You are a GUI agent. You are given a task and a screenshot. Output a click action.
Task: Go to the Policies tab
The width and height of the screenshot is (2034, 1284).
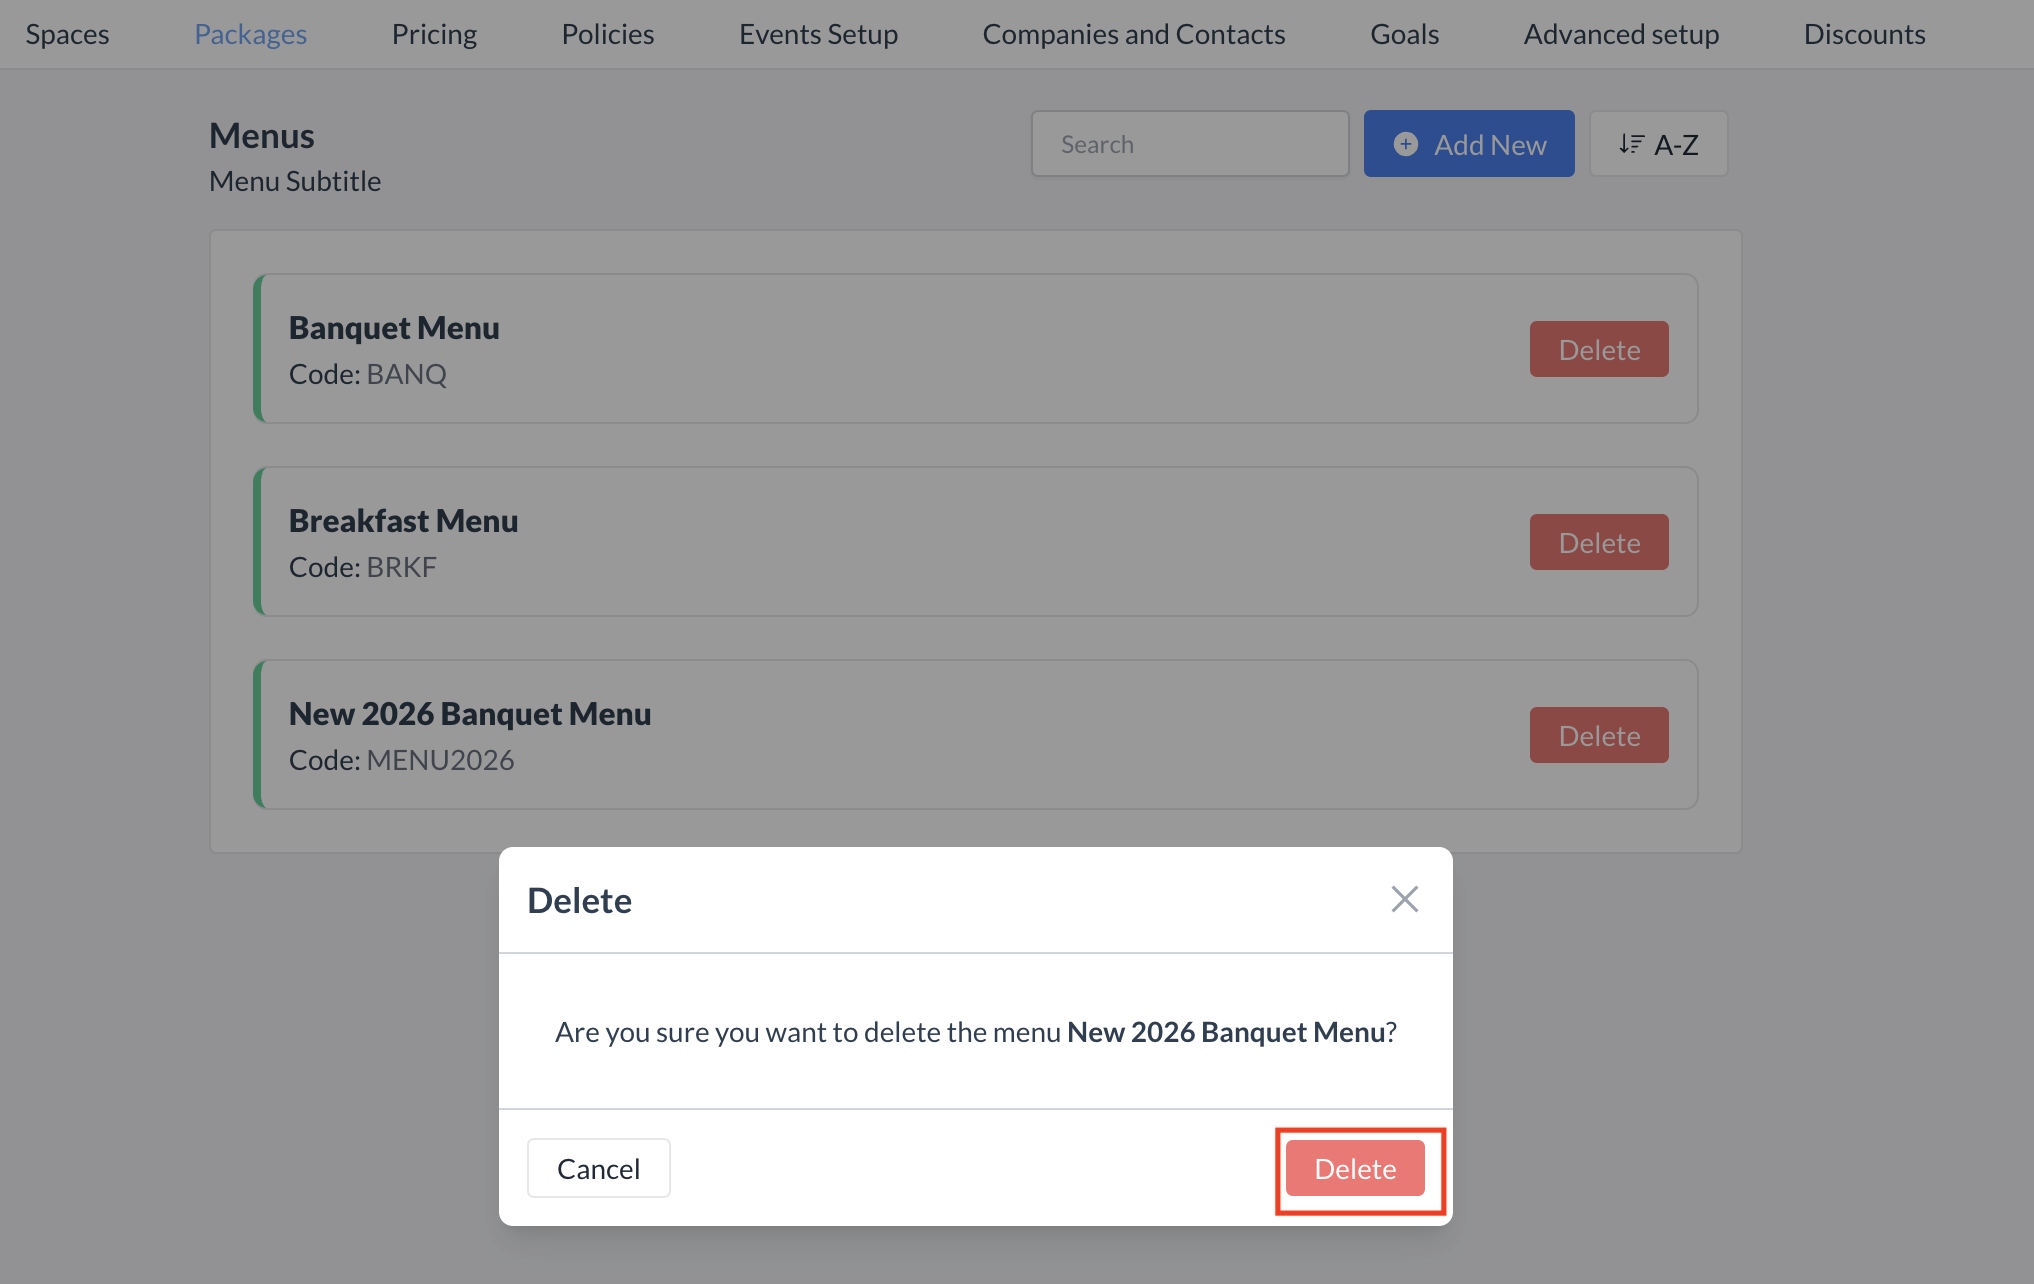607,33
